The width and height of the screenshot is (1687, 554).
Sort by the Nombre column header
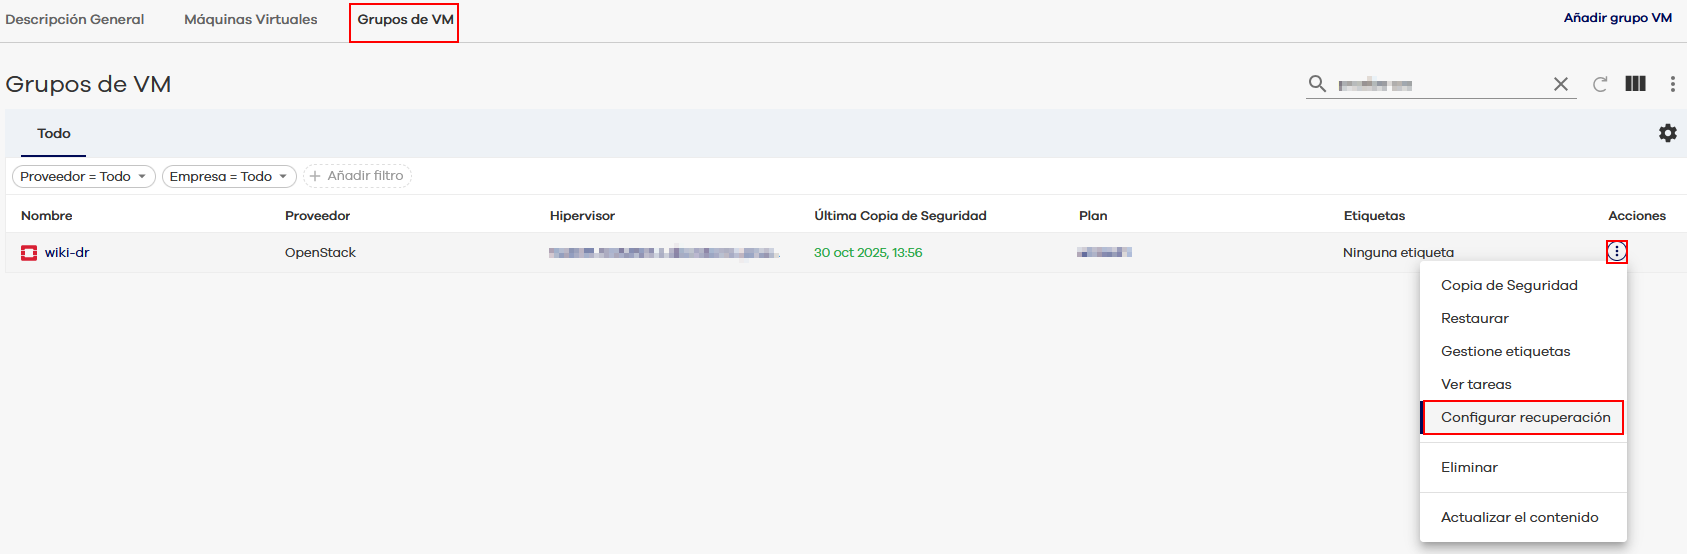(47, 216)
